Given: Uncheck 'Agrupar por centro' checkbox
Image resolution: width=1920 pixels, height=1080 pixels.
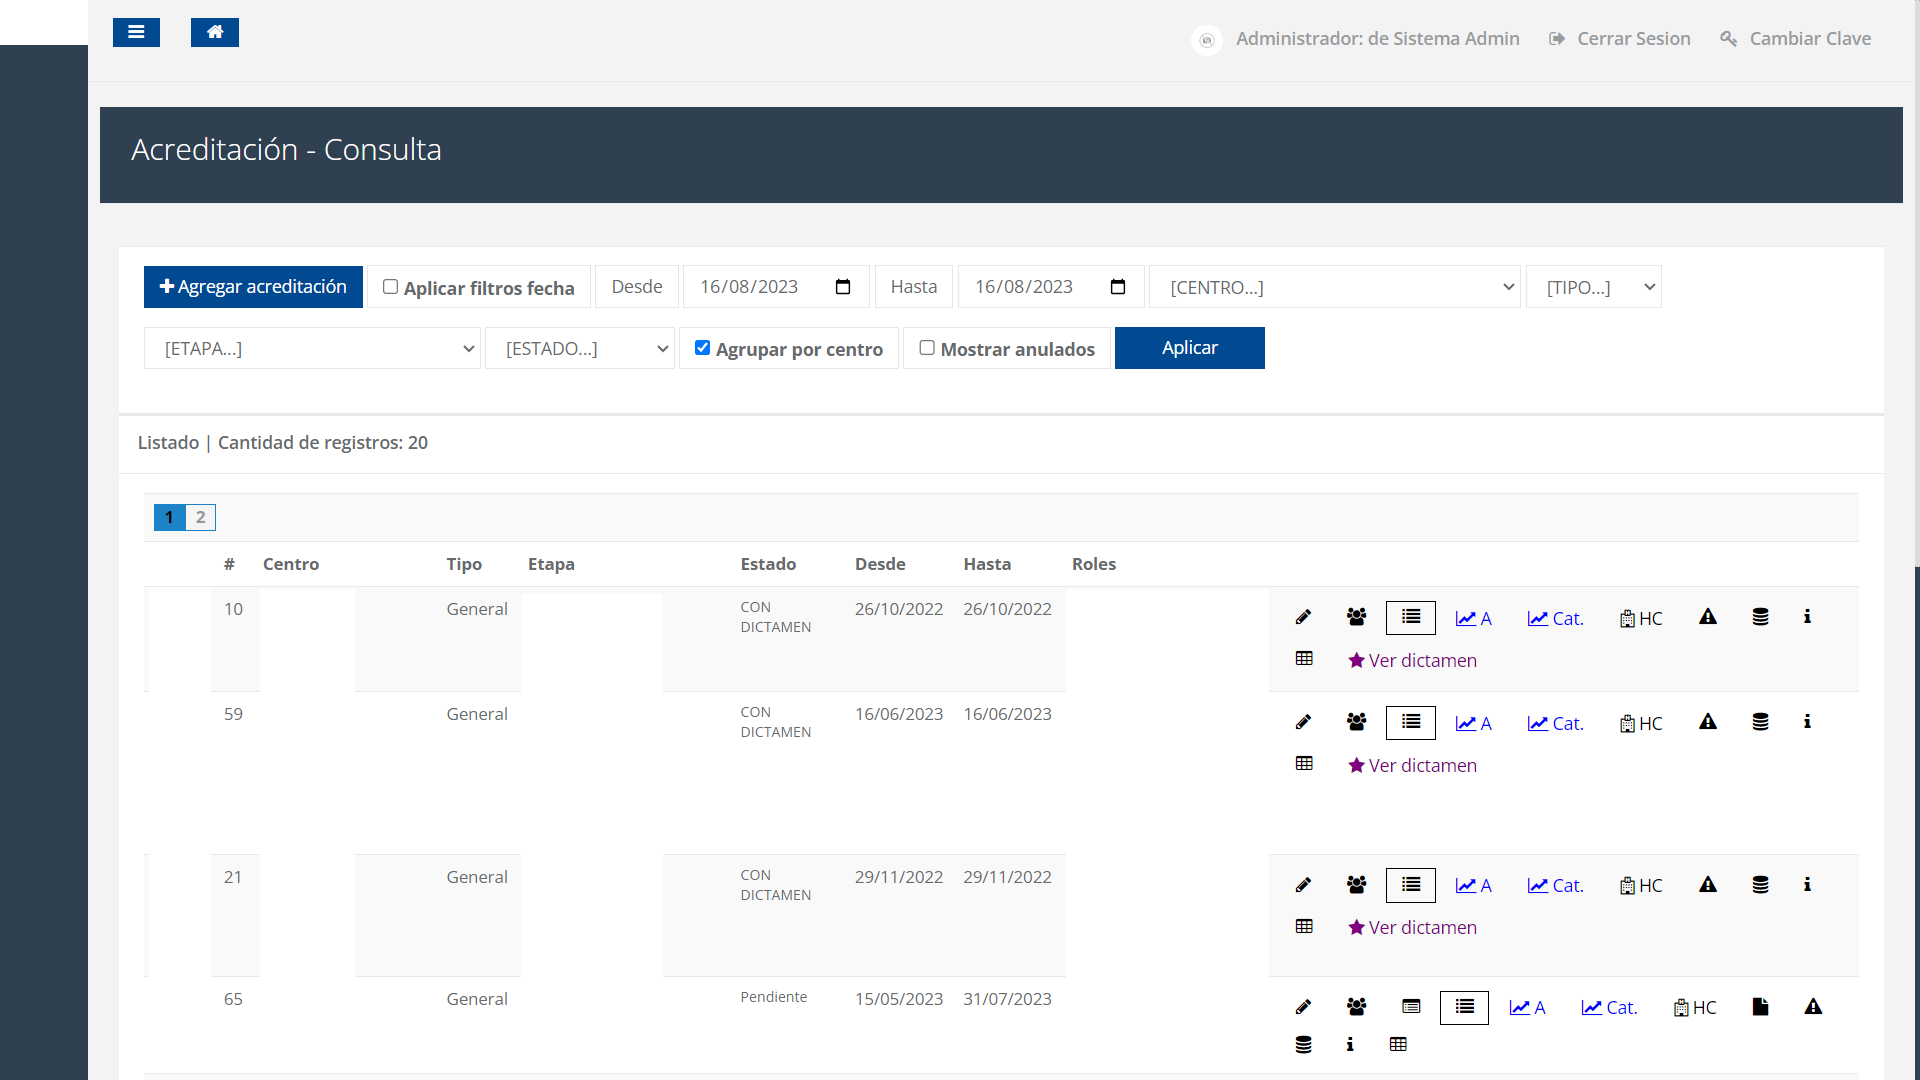Looking at the screenshot, I should click(x=702, y=348).
